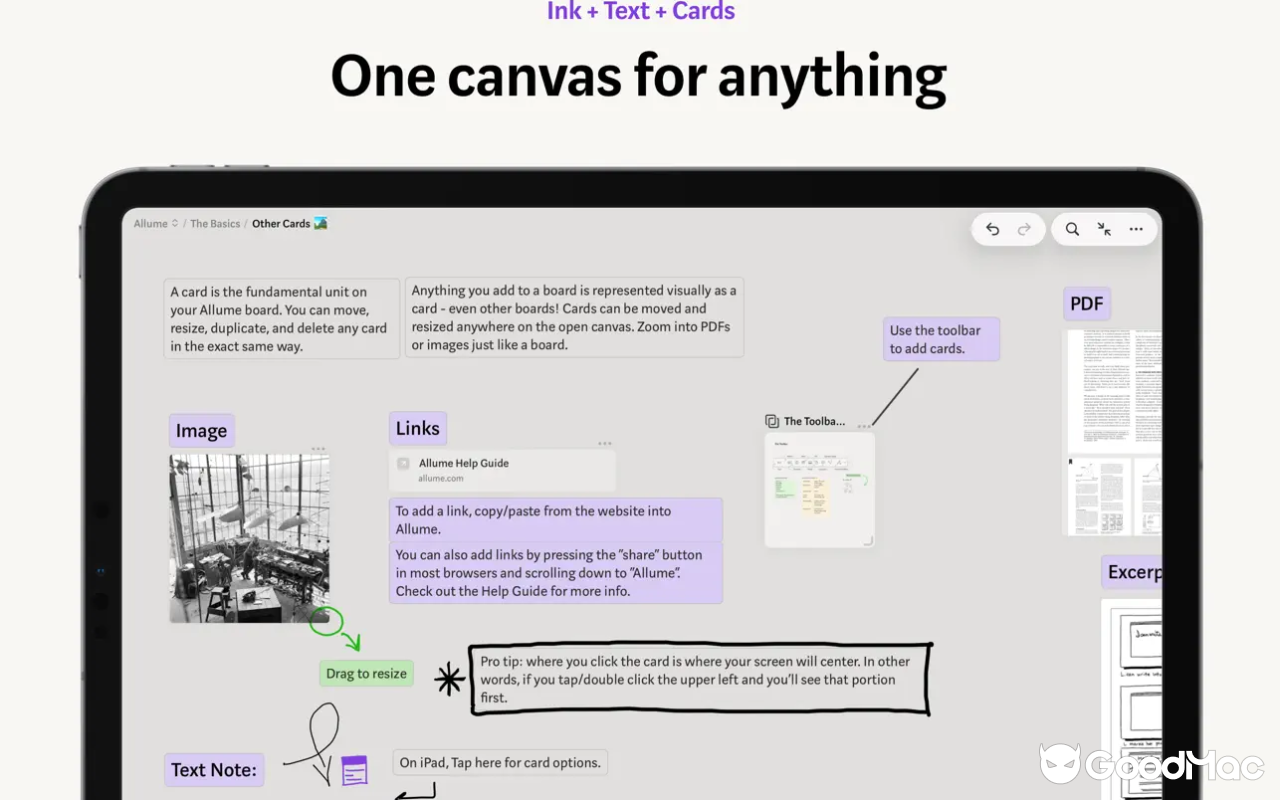The width and height of the screenshot is (1280, 800).
Task: Select the Excerpt label card
Action: click(1132, 572)
